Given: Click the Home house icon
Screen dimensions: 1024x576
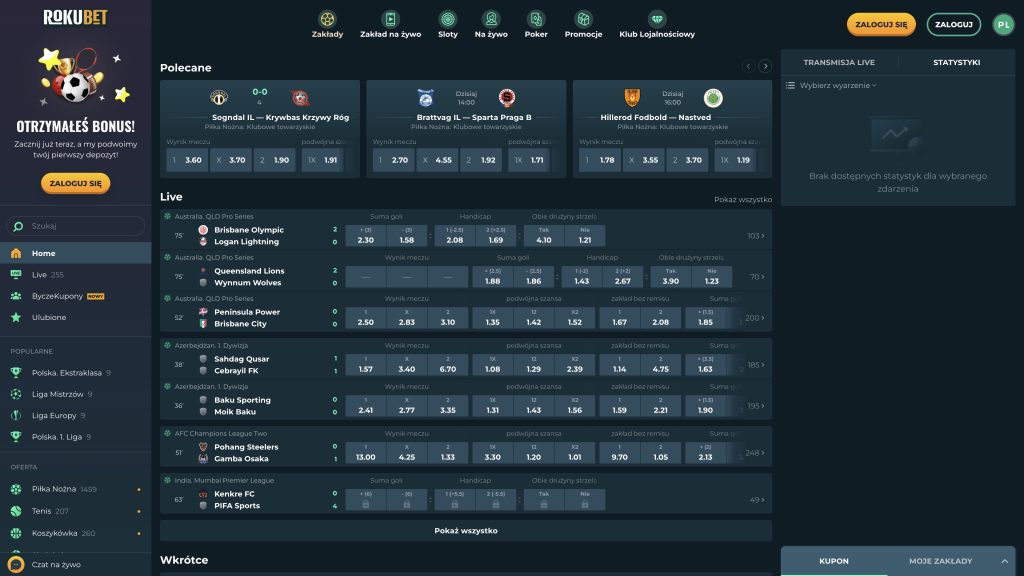Looking at the screenshot, I should [x=16, y=253].
